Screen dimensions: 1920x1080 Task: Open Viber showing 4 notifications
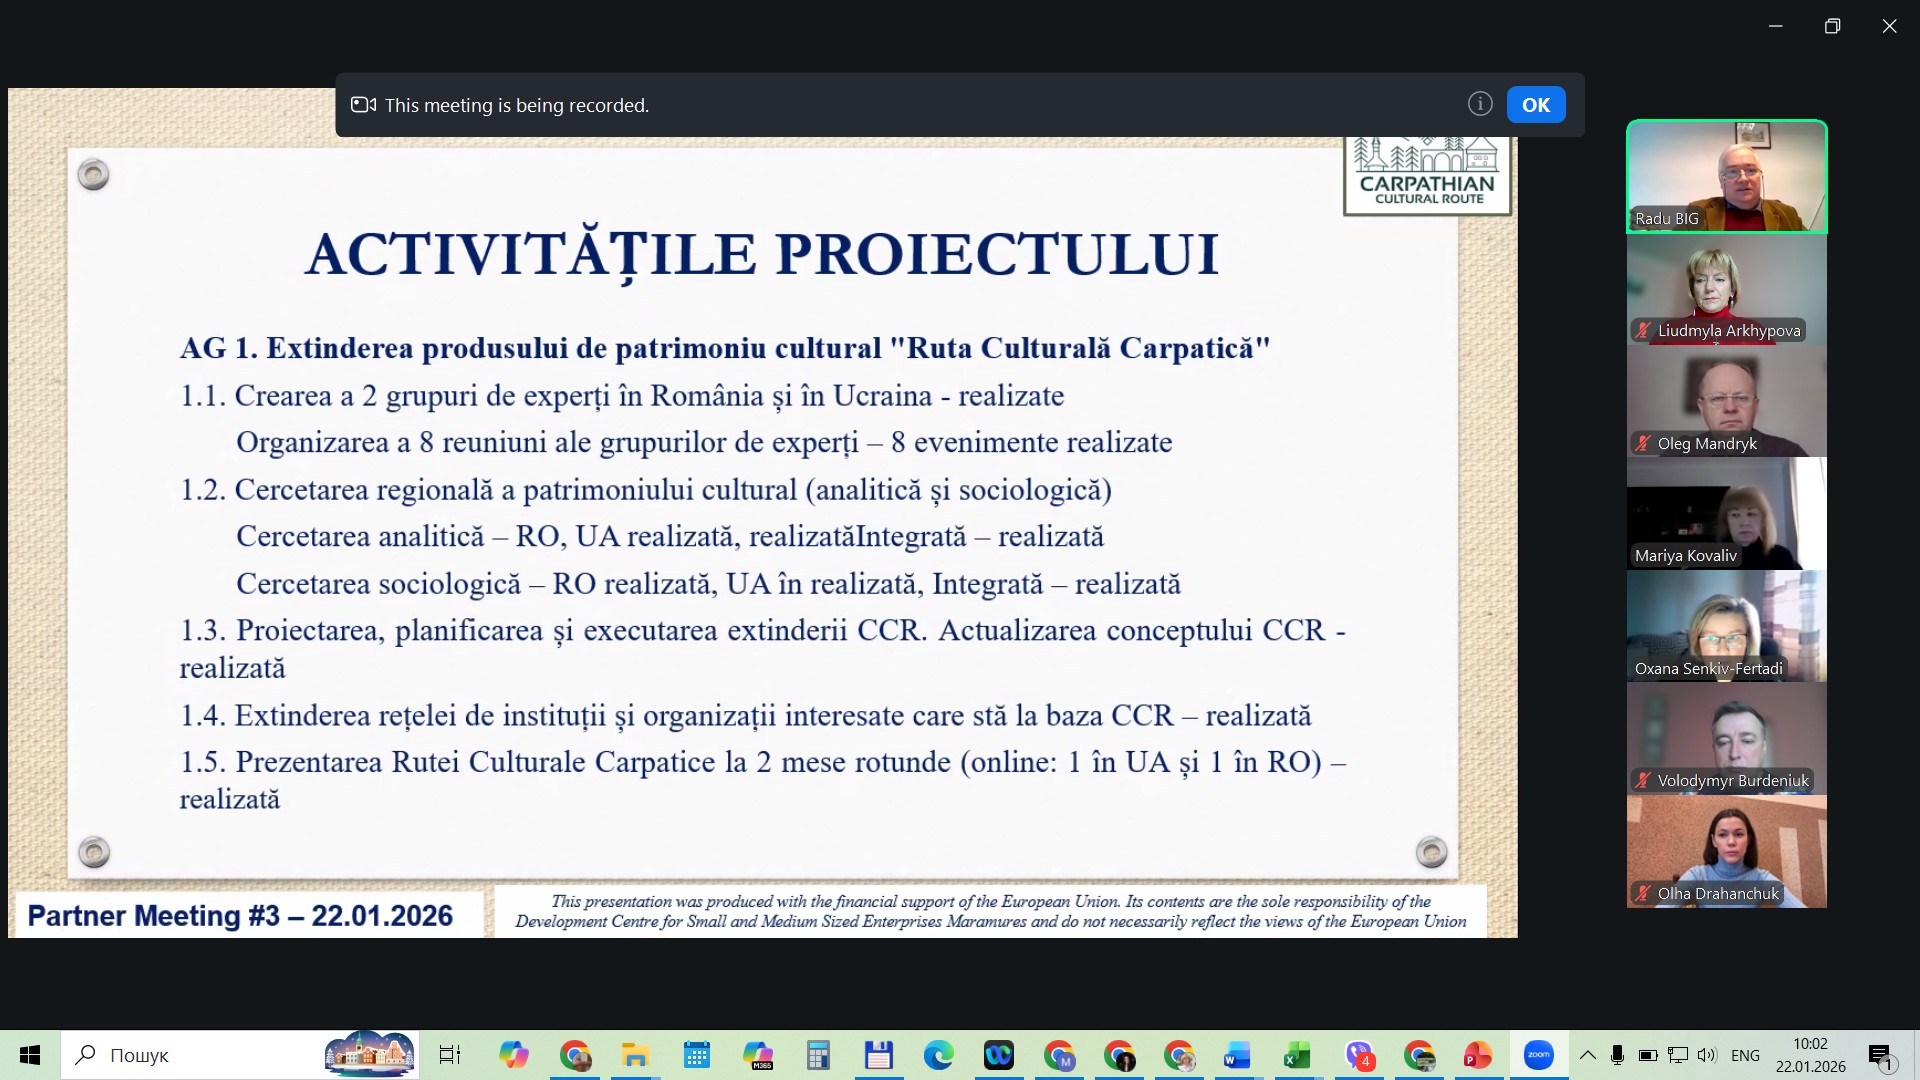click(x=1358, y=1055)
